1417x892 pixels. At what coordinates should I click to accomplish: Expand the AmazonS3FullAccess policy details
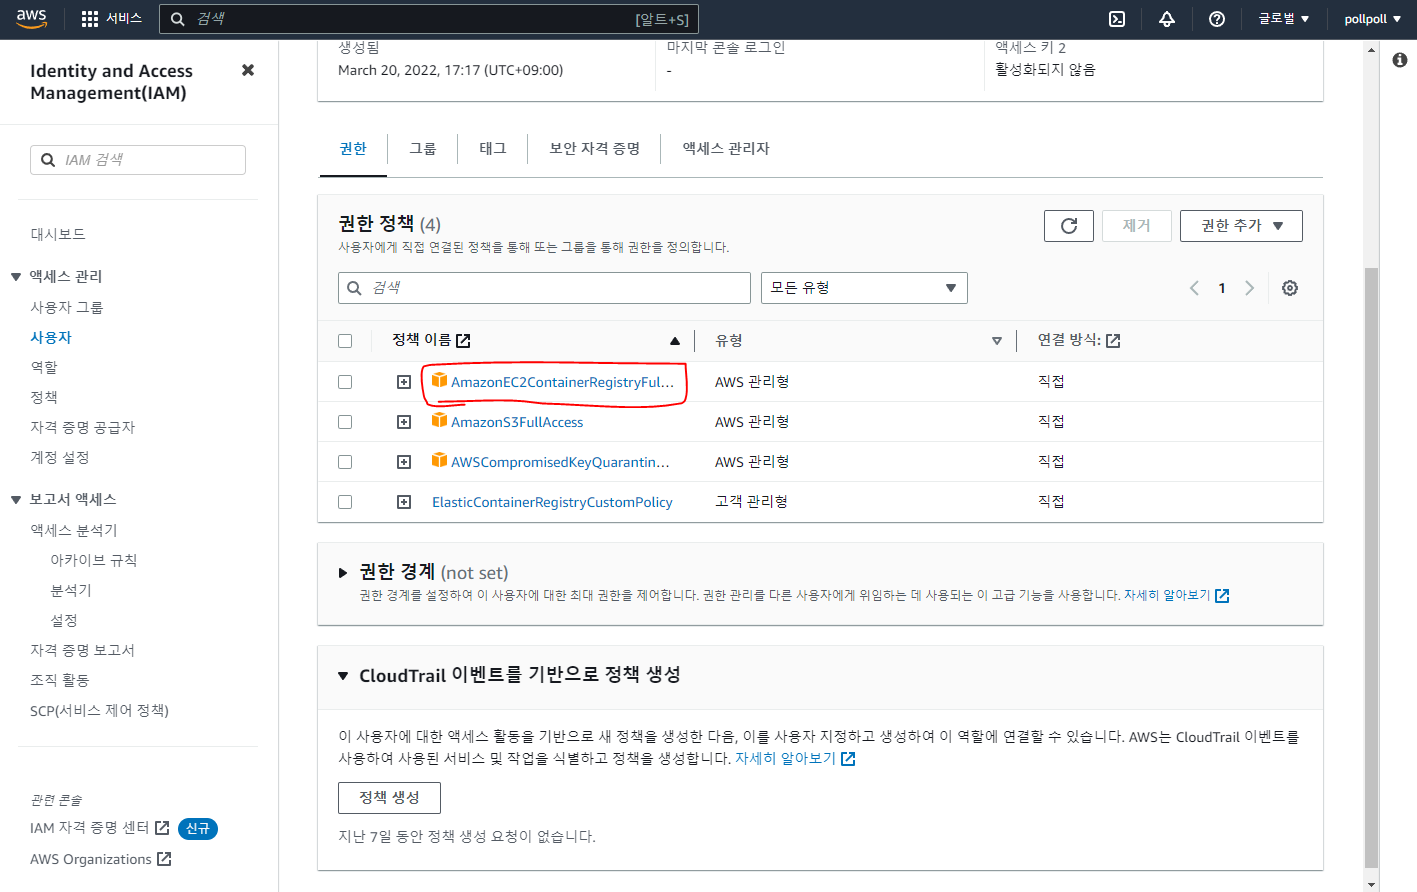[x=404, y=422]
